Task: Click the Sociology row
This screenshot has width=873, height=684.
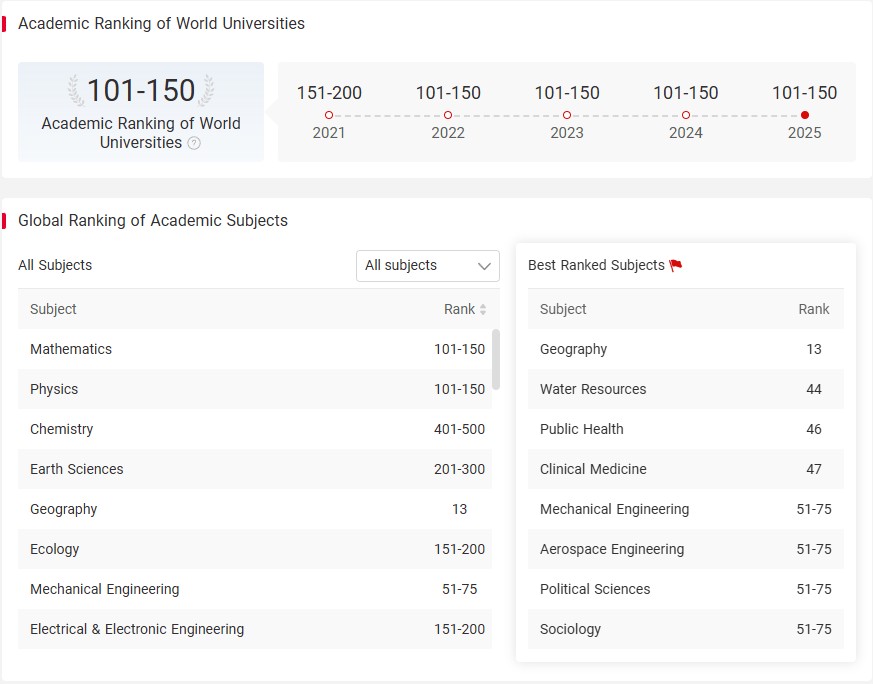Action: tap(685, 629)
